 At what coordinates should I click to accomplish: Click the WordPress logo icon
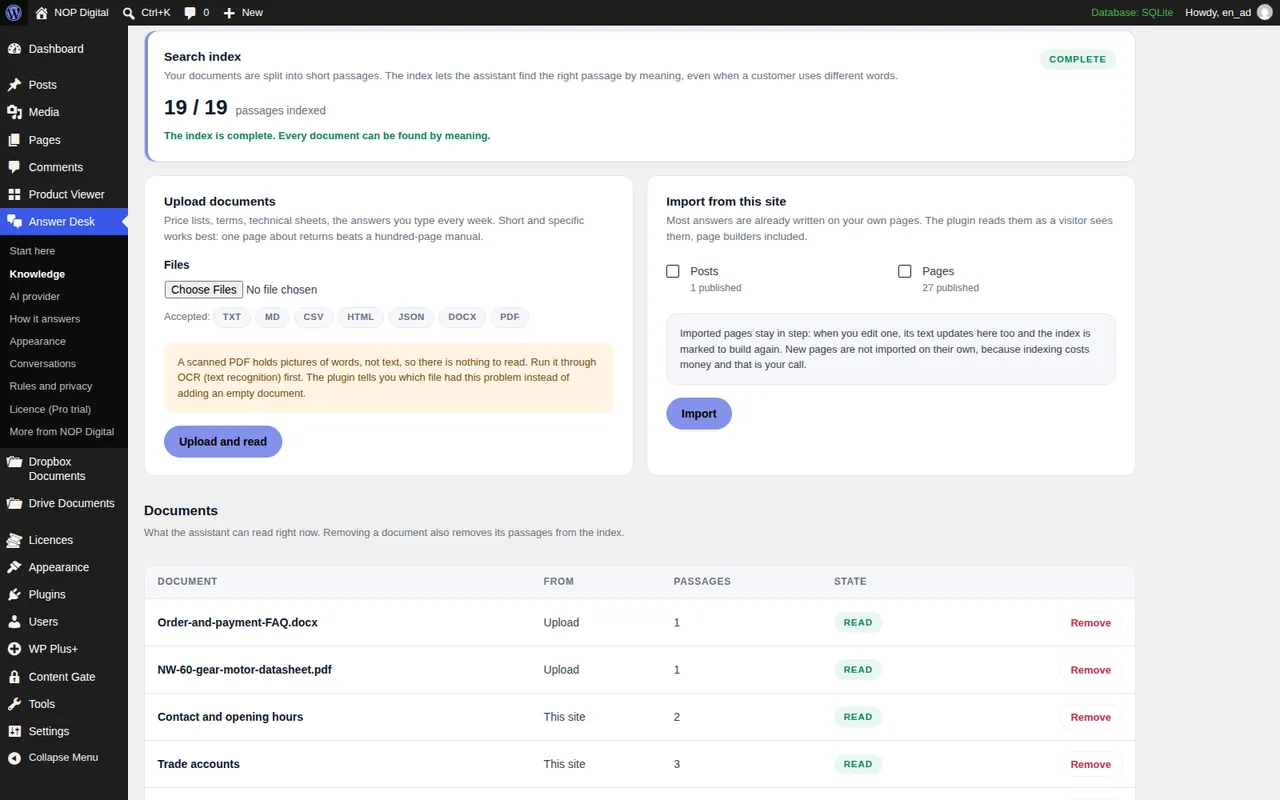click(x=14, y=13)
